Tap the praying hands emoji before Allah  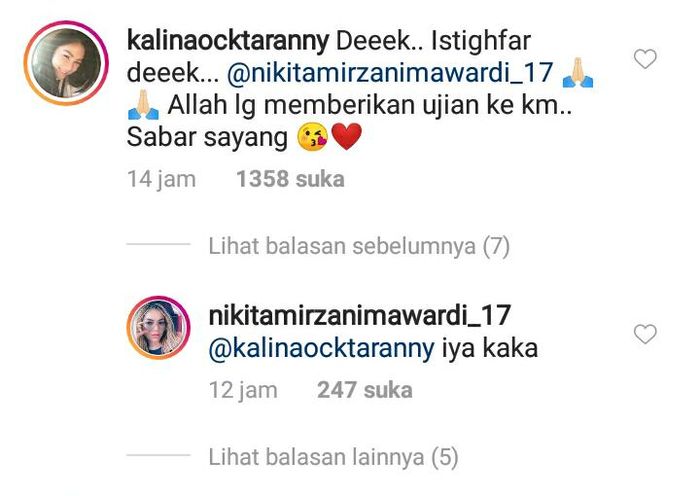pos(143,104)
